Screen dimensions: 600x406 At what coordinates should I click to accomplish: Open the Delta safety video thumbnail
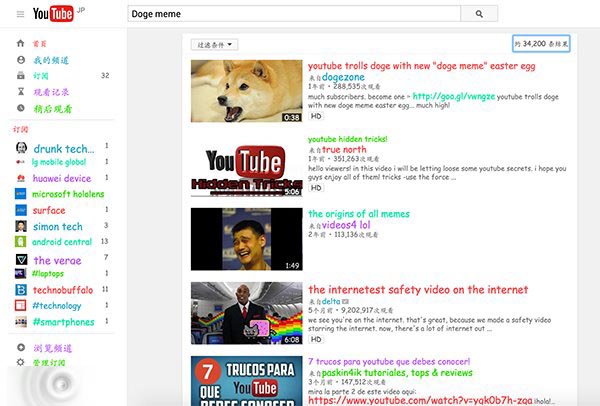pyautogui.click(x=246, y=313)
